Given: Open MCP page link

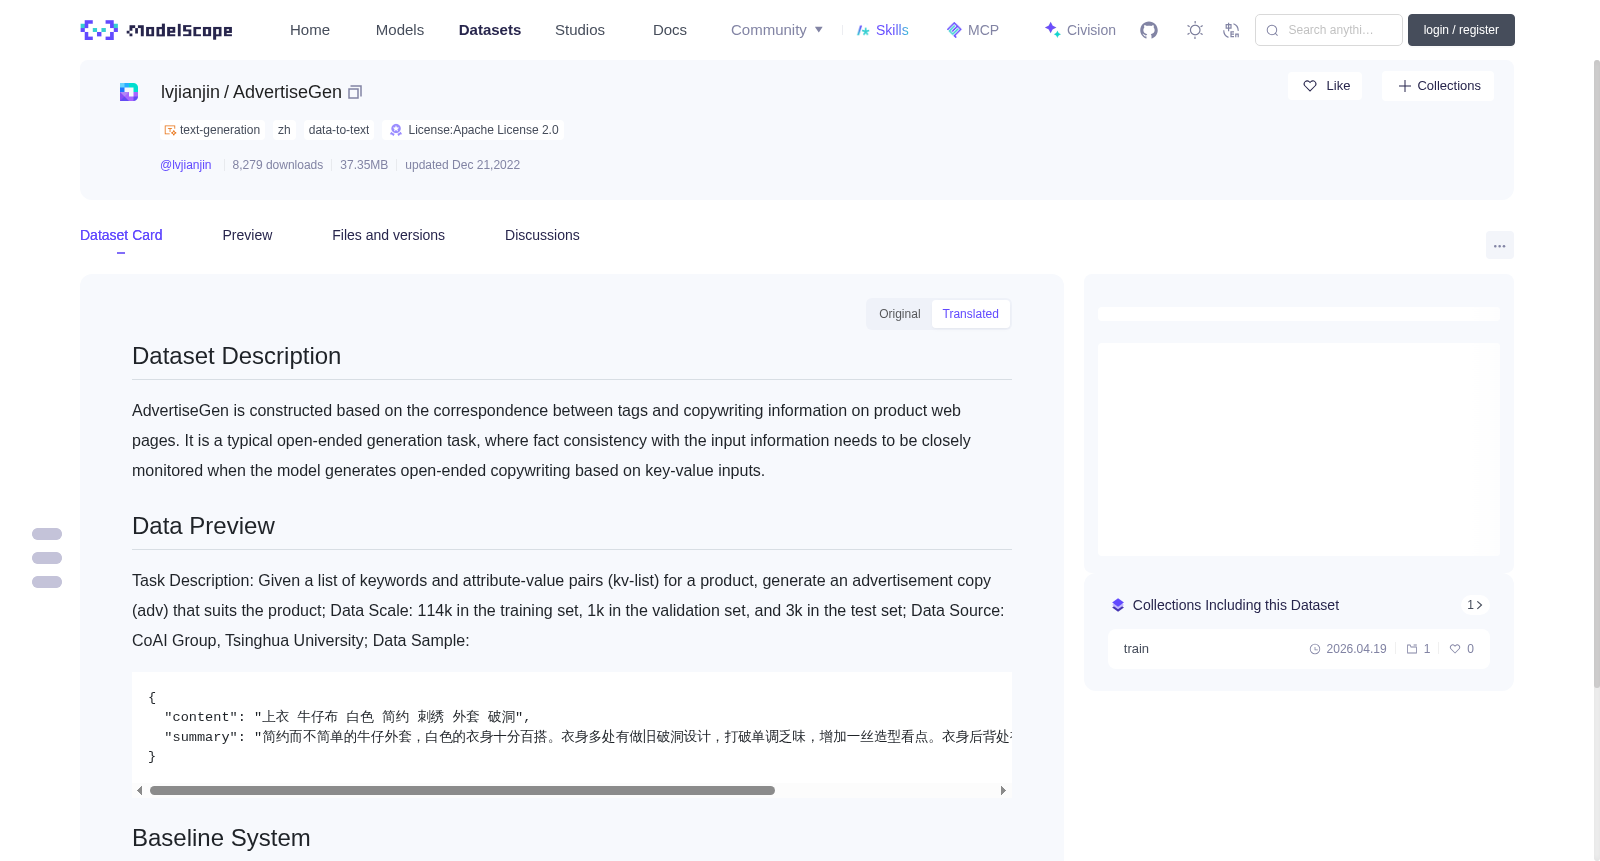Looking at the screenshot, I should point(972,30).
